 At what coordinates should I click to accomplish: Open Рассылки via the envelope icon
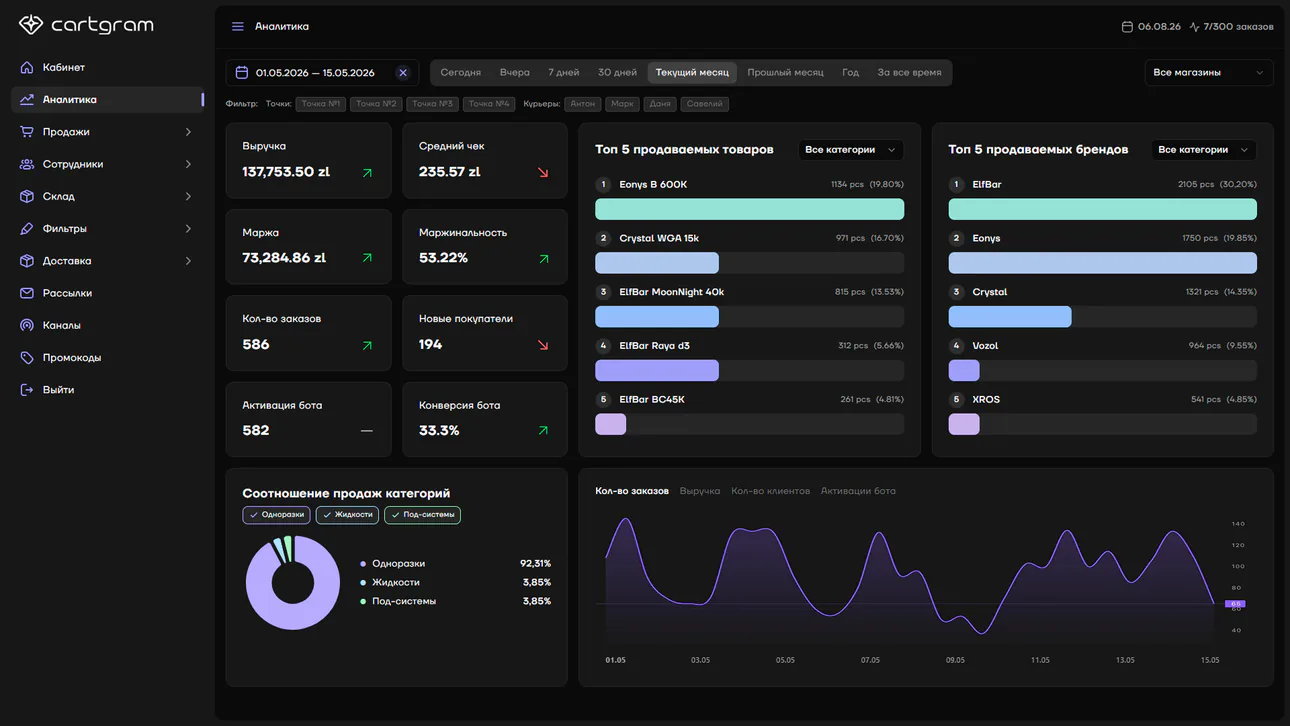coord(27,293)
